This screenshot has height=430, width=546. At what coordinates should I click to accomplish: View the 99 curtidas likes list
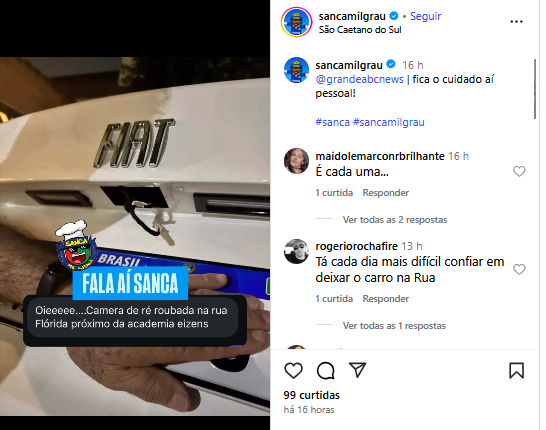coord(311,395)
